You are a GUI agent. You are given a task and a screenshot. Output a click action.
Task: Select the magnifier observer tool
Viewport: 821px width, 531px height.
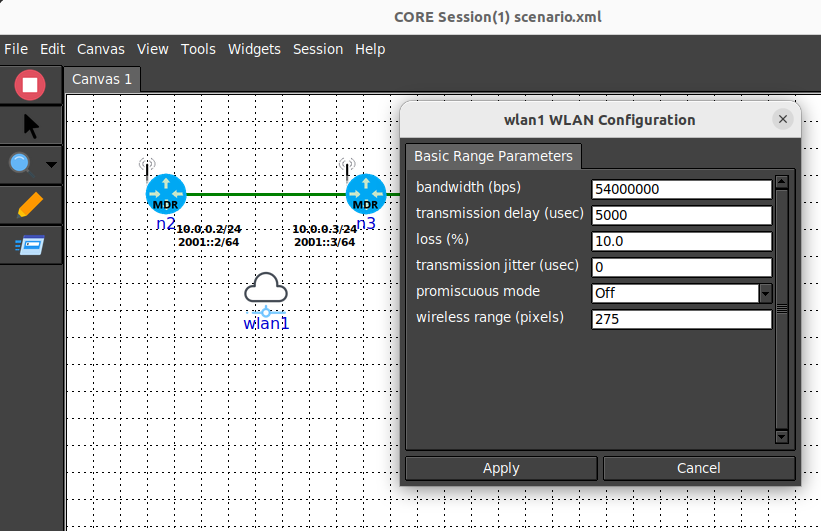pos(21,164)
